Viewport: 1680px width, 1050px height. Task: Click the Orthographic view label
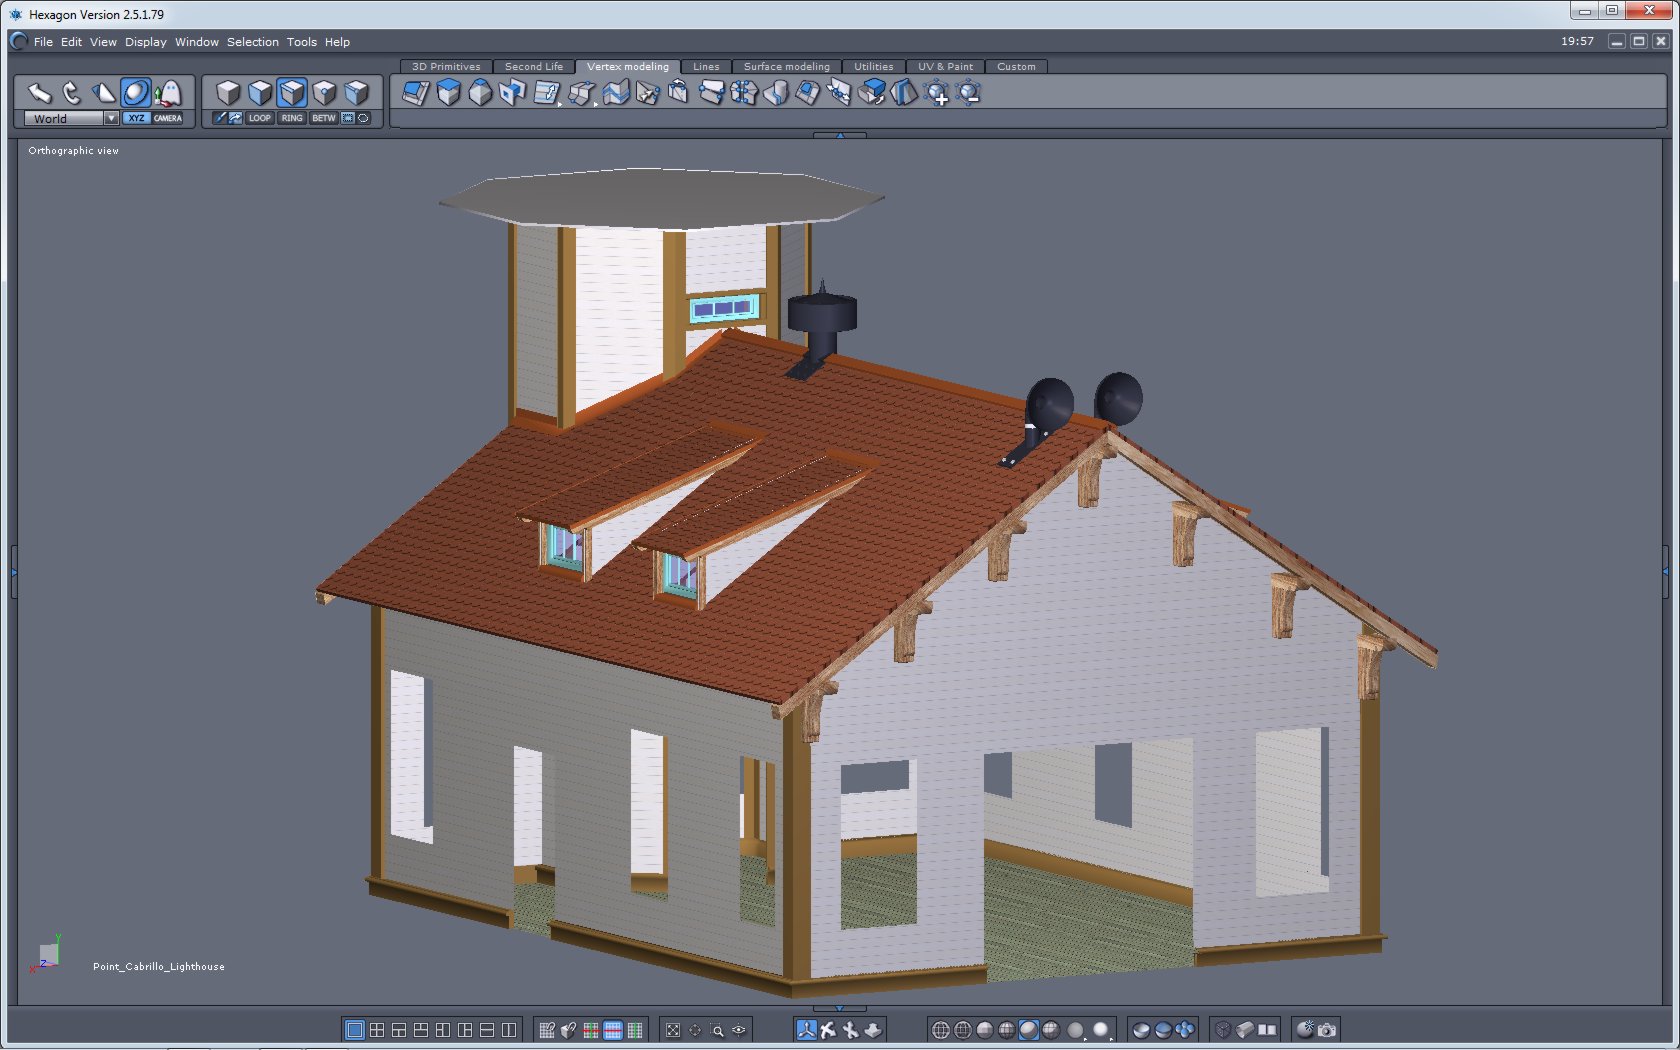pyautogui.click(x=73, y=151)
